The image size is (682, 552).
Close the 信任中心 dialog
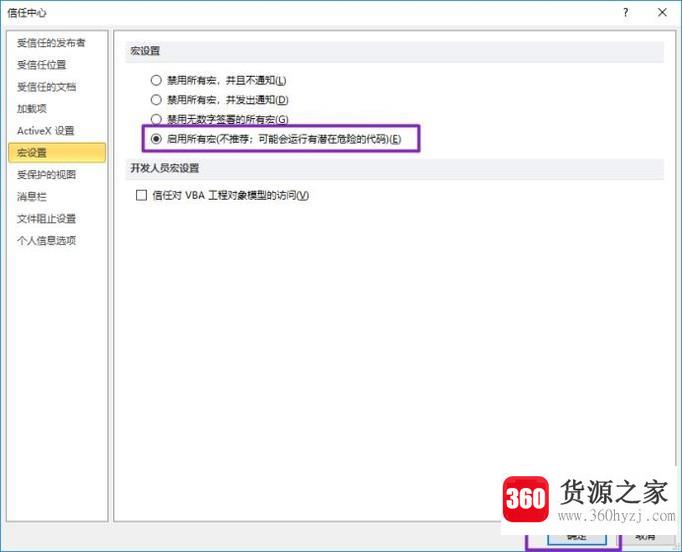click(662, 12)
